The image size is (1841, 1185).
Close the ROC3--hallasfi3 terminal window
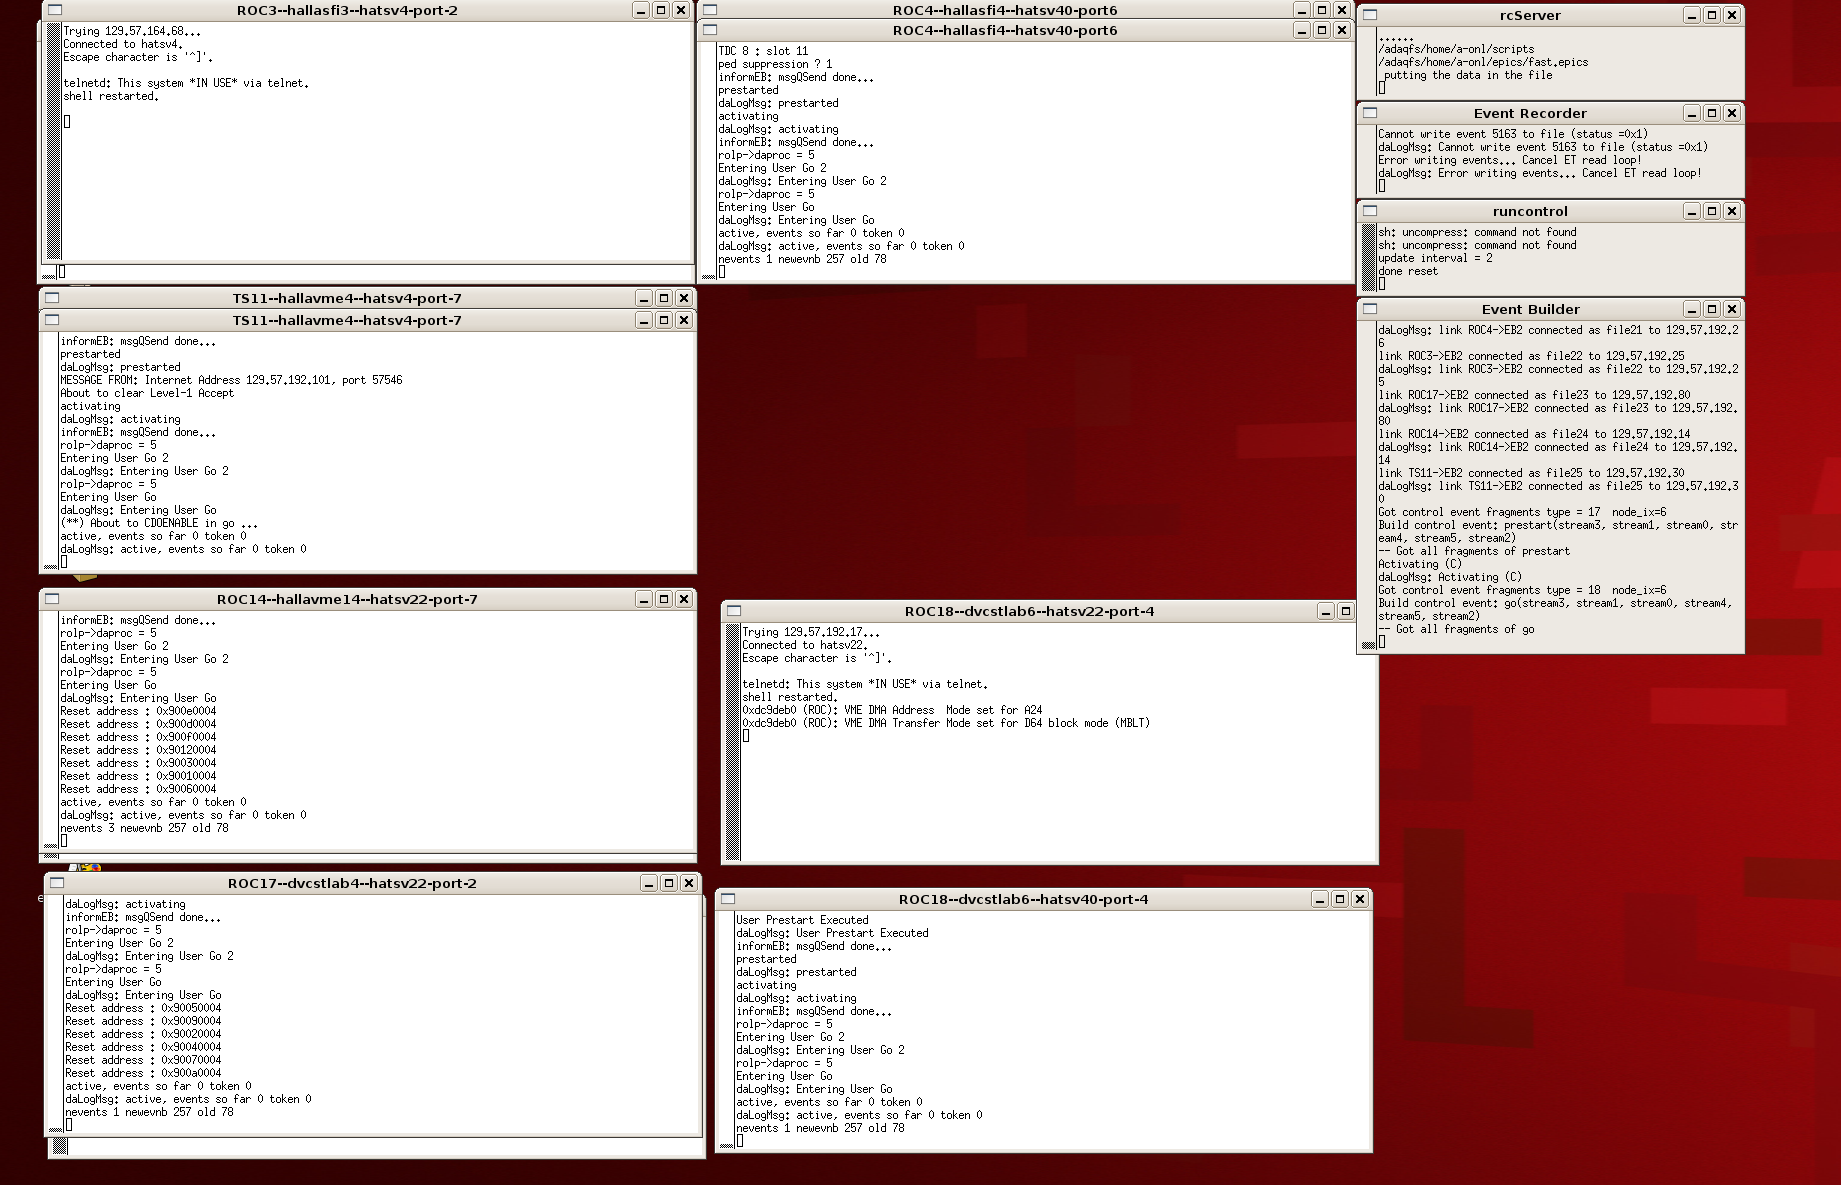(681, 10)
